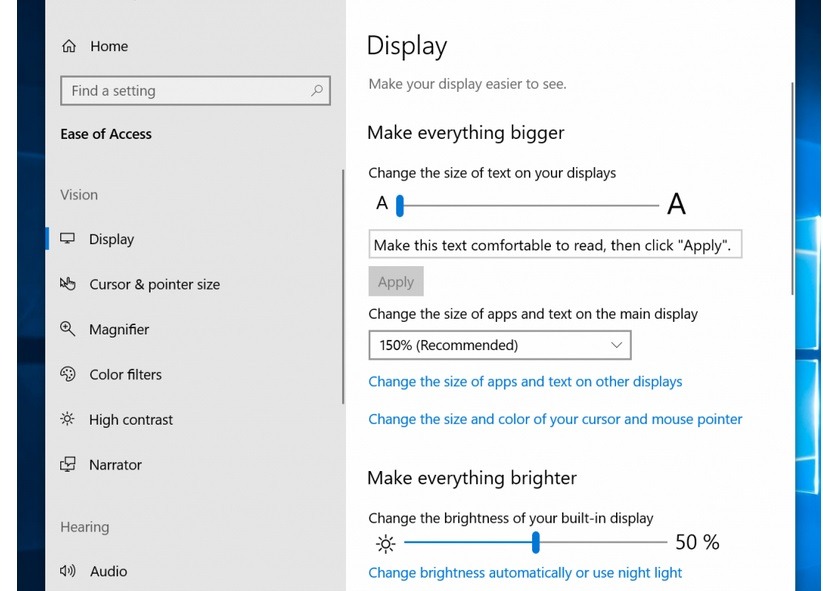The height and width of the screenshot is (591, 823).
Task: Go to Cursor & pointer size settings
Action: coord(194,284)
